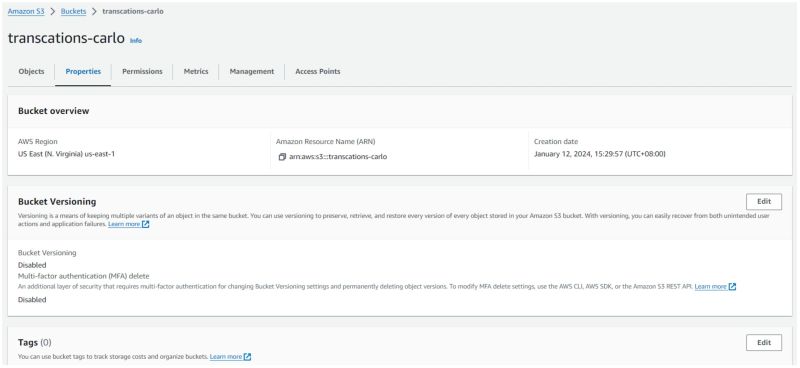800x368 pixels.
Task: Click the transcations-carlo breadcrumb text
Action: 133,11
